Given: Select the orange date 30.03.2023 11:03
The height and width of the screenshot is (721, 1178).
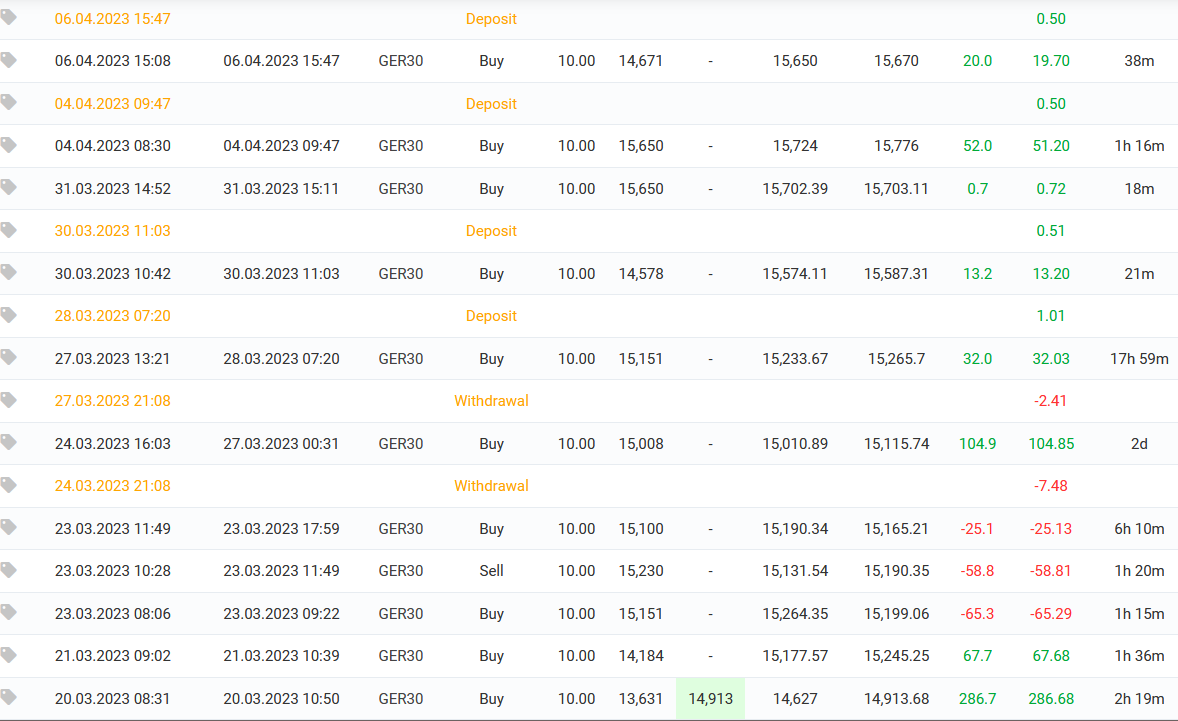Looking at the screenshot, I should coord(112,231).
